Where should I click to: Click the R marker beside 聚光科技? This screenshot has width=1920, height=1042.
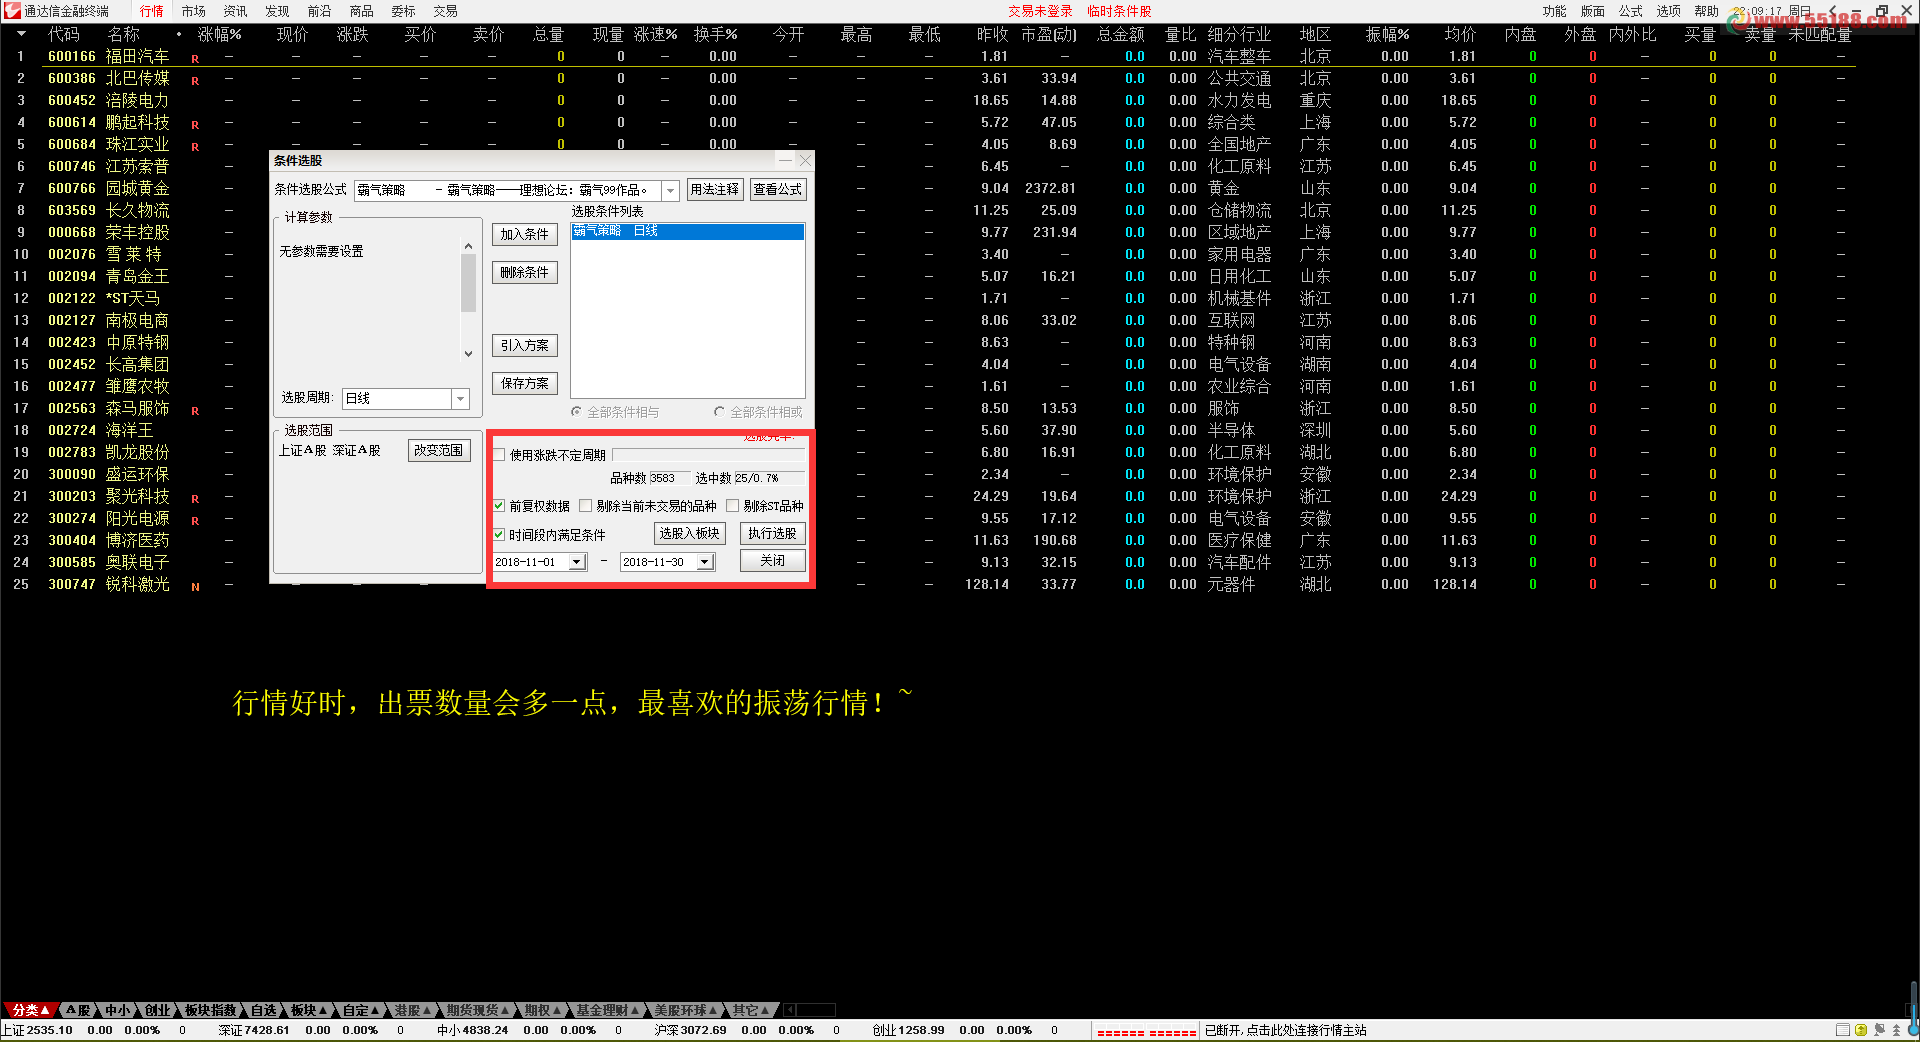(195, 499)
